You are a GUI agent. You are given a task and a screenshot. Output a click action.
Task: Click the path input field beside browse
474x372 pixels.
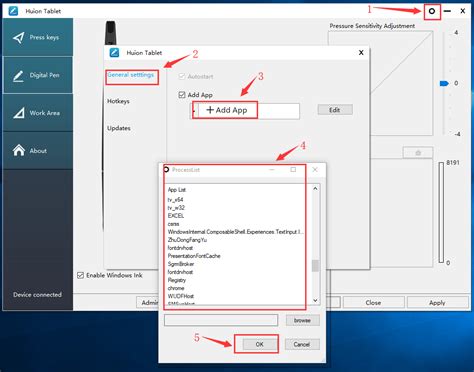click(x=221, y=320)
